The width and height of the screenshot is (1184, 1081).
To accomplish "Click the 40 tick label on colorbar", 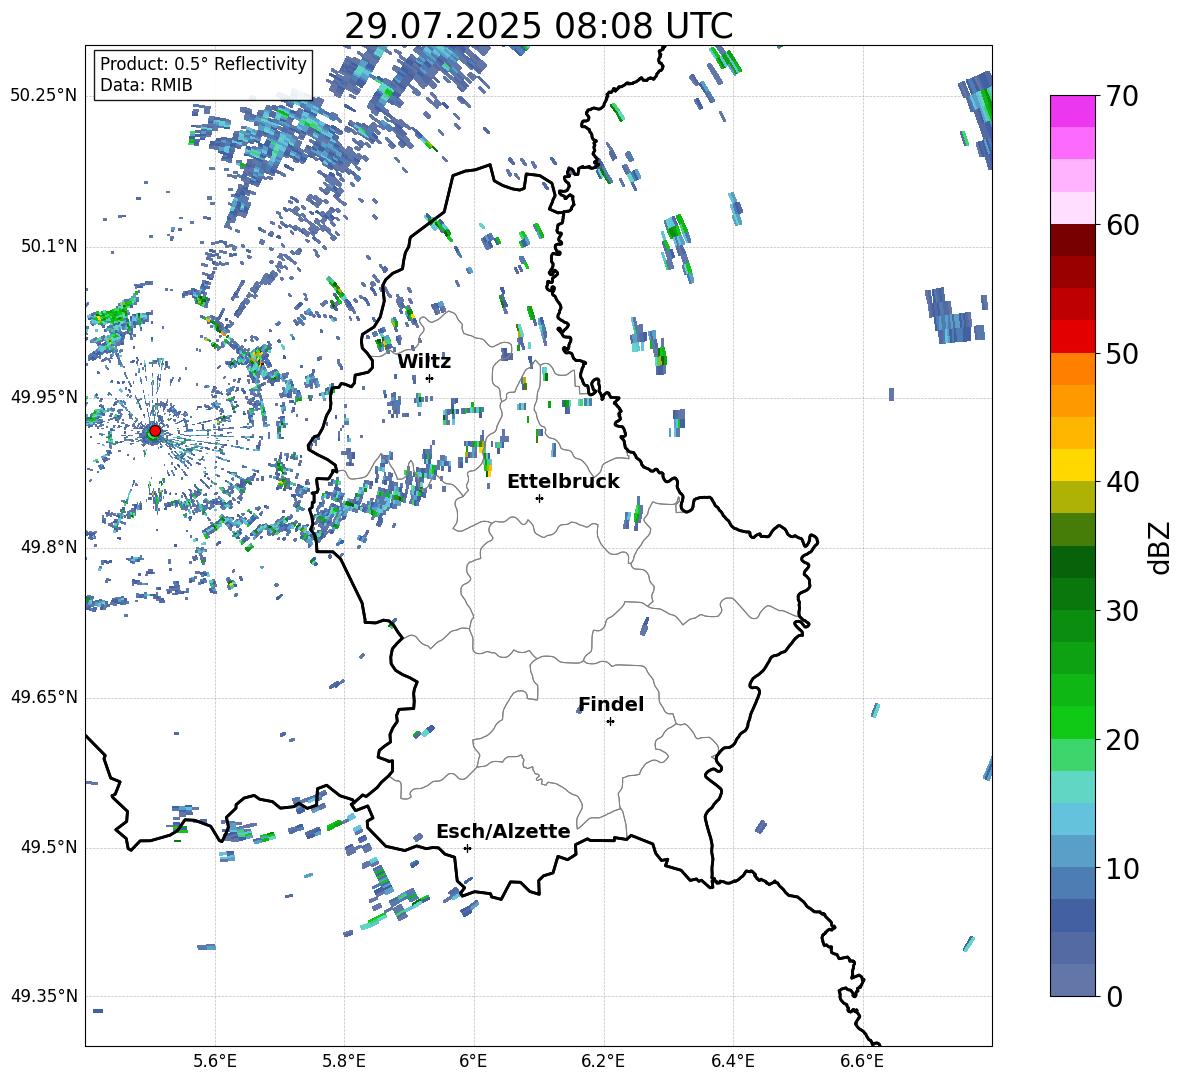I will tap(1122, 482).
